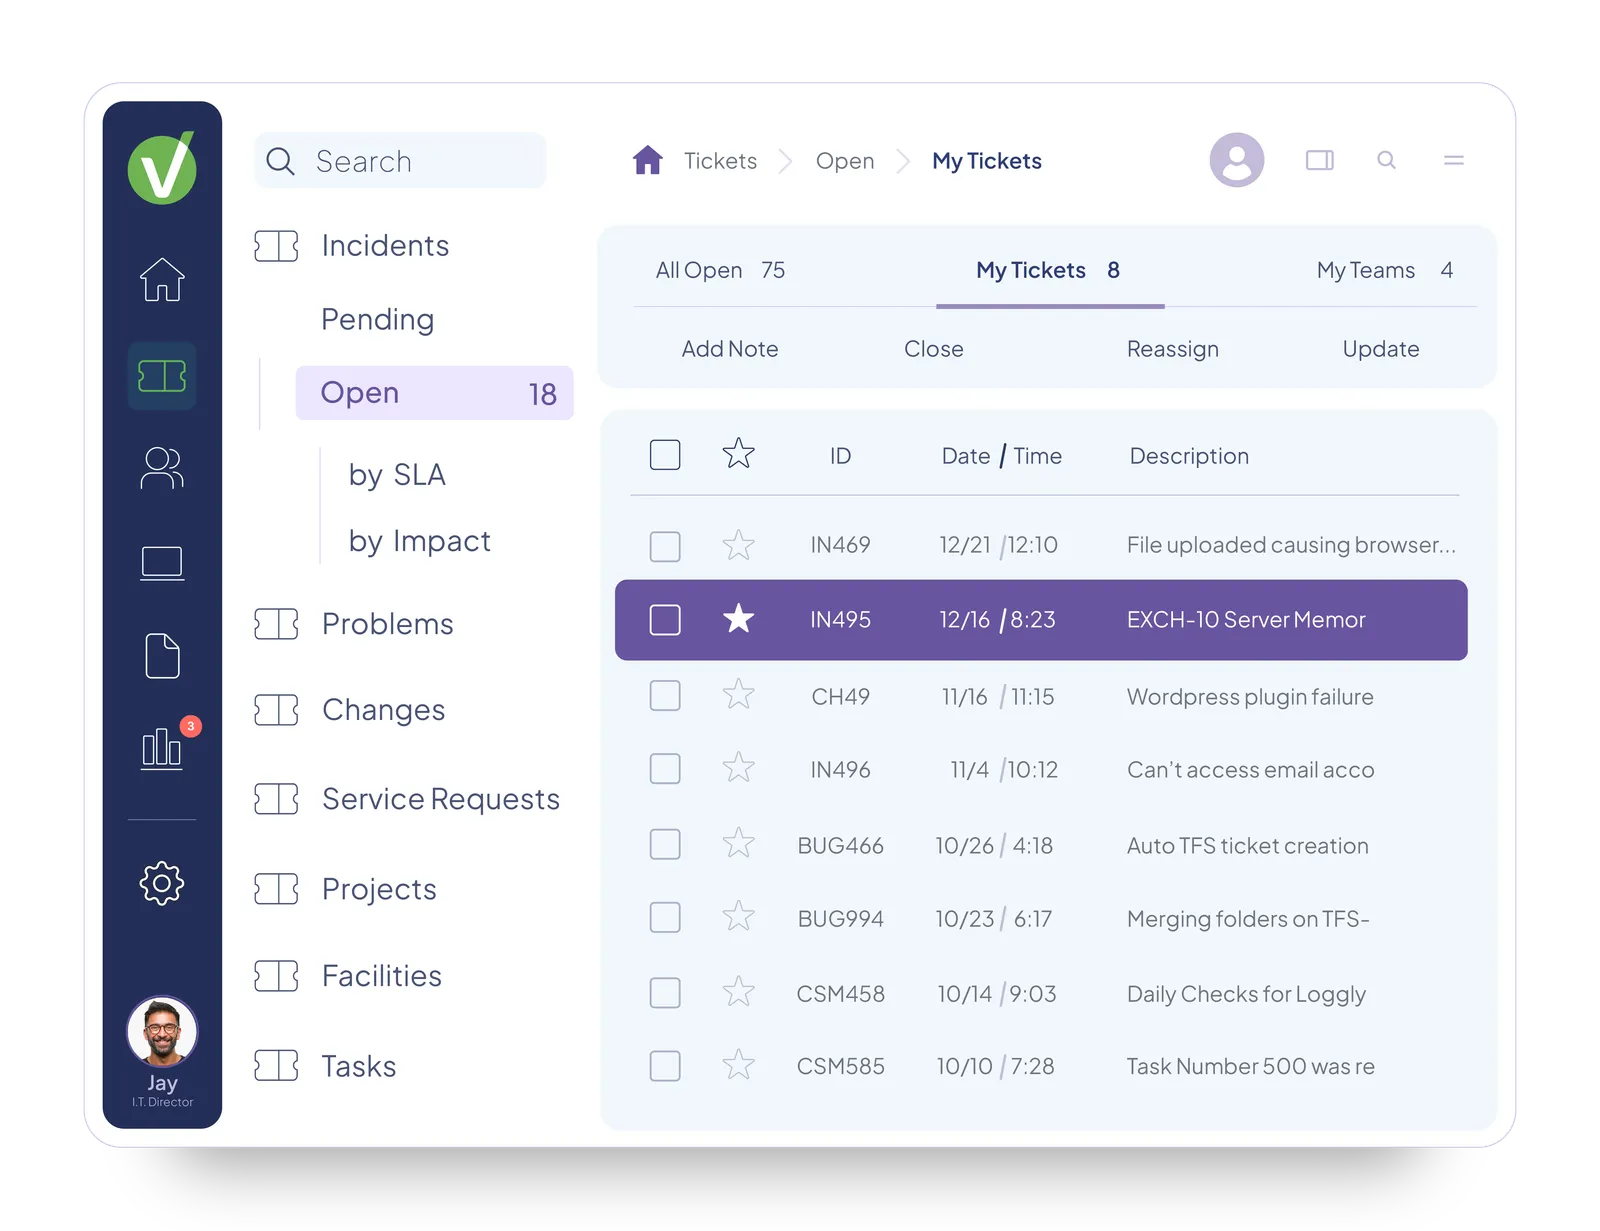Star the IN469 ticket

(739, 545)
